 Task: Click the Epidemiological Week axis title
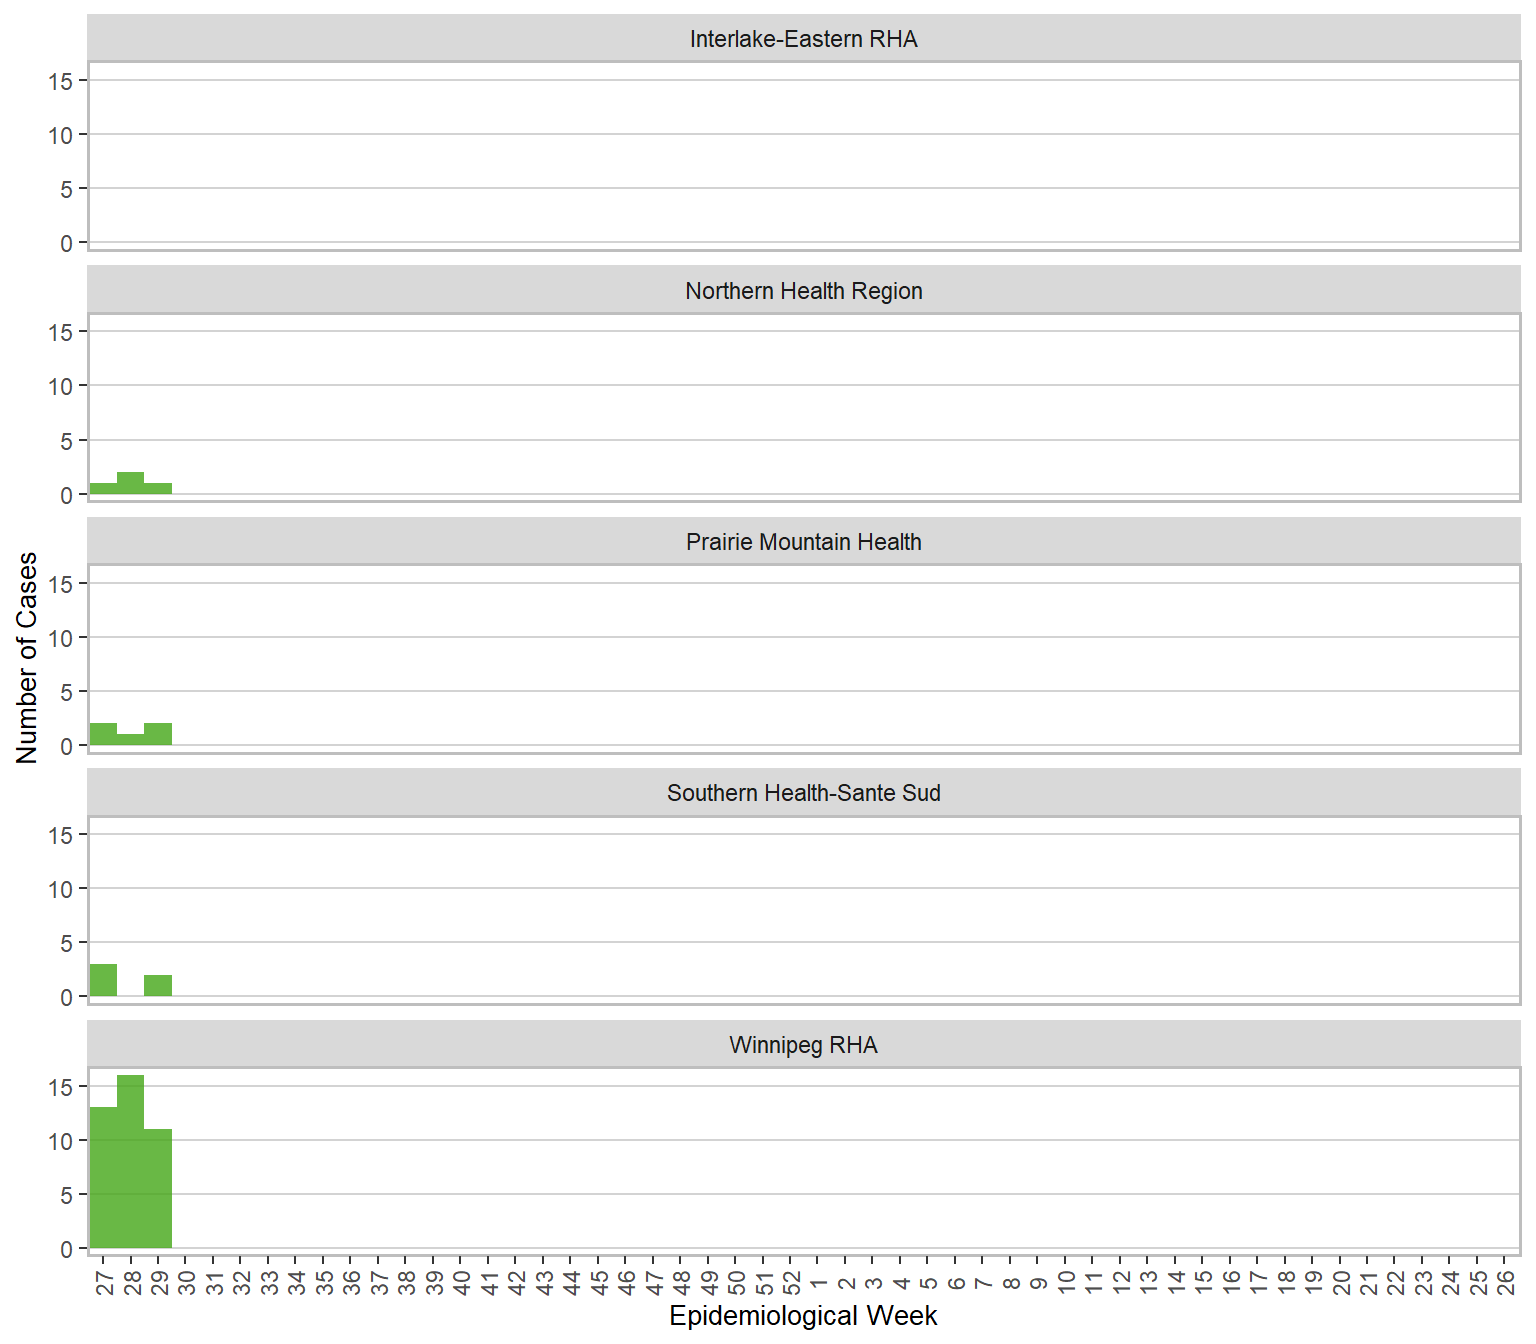pyautogui.click(x=803, y=1316)
